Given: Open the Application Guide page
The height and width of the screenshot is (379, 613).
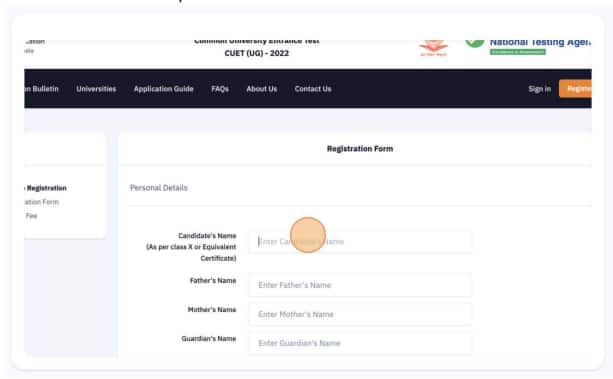Looking at the screenshot, I should click(x=163, y=89).
